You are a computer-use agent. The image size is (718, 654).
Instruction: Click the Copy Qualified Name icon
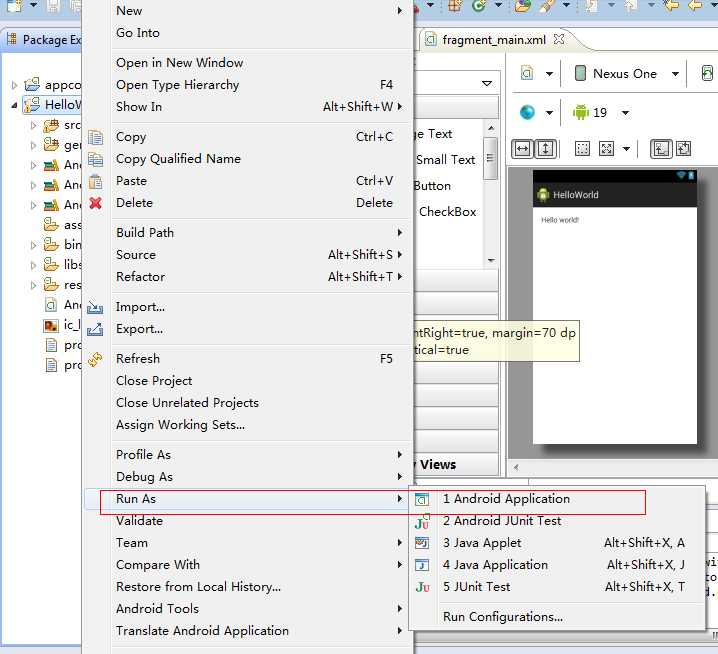coord(95,159)
